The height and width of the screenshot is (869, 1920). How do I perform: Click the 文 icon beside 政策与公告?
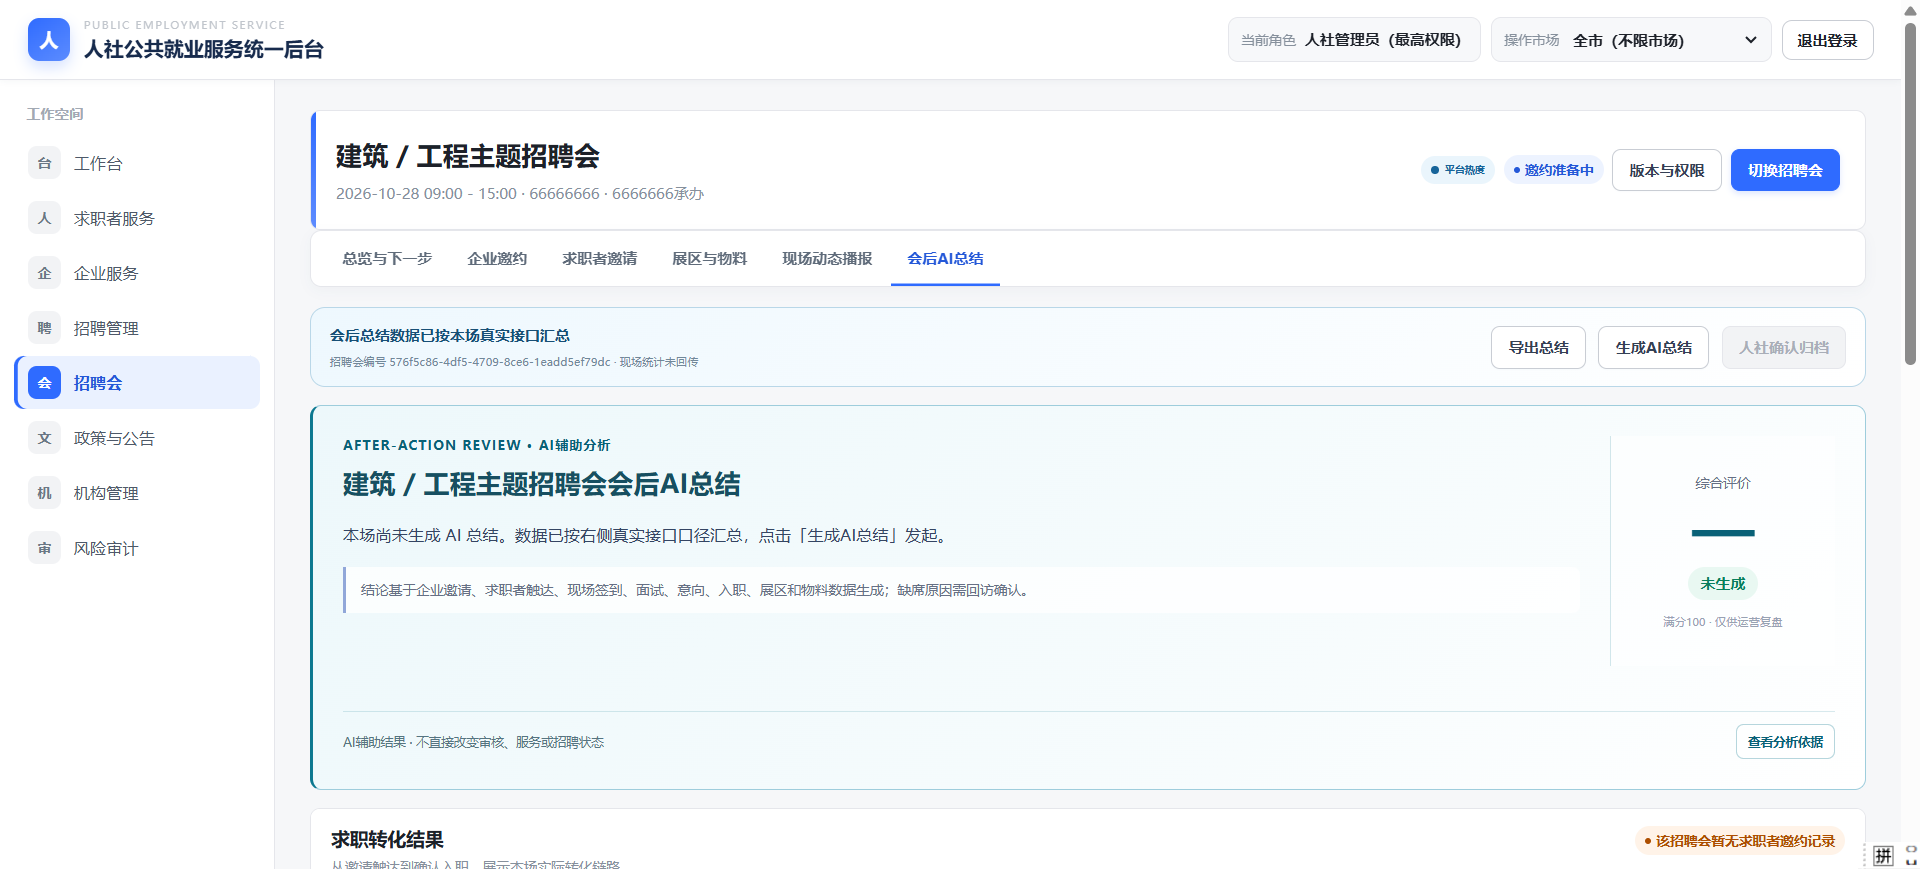(x=44, y=438)
